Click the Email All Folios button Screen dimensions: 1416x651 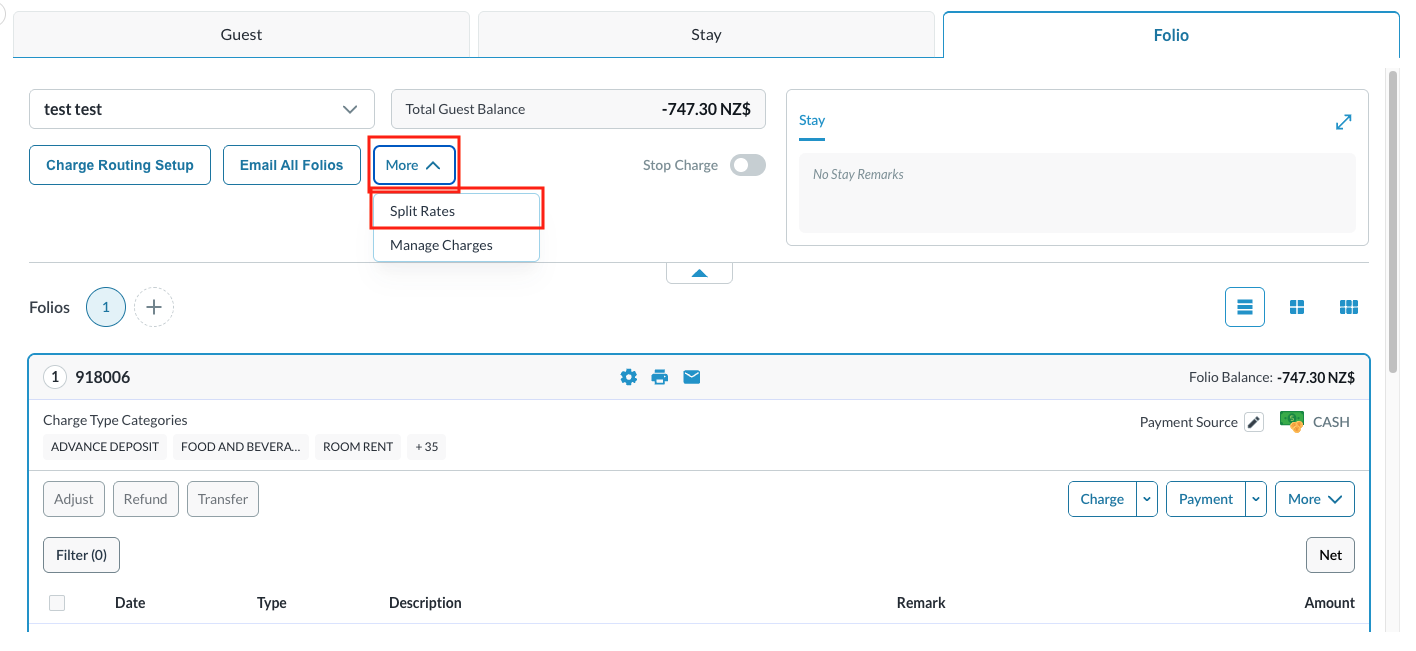tap(291, 165)
